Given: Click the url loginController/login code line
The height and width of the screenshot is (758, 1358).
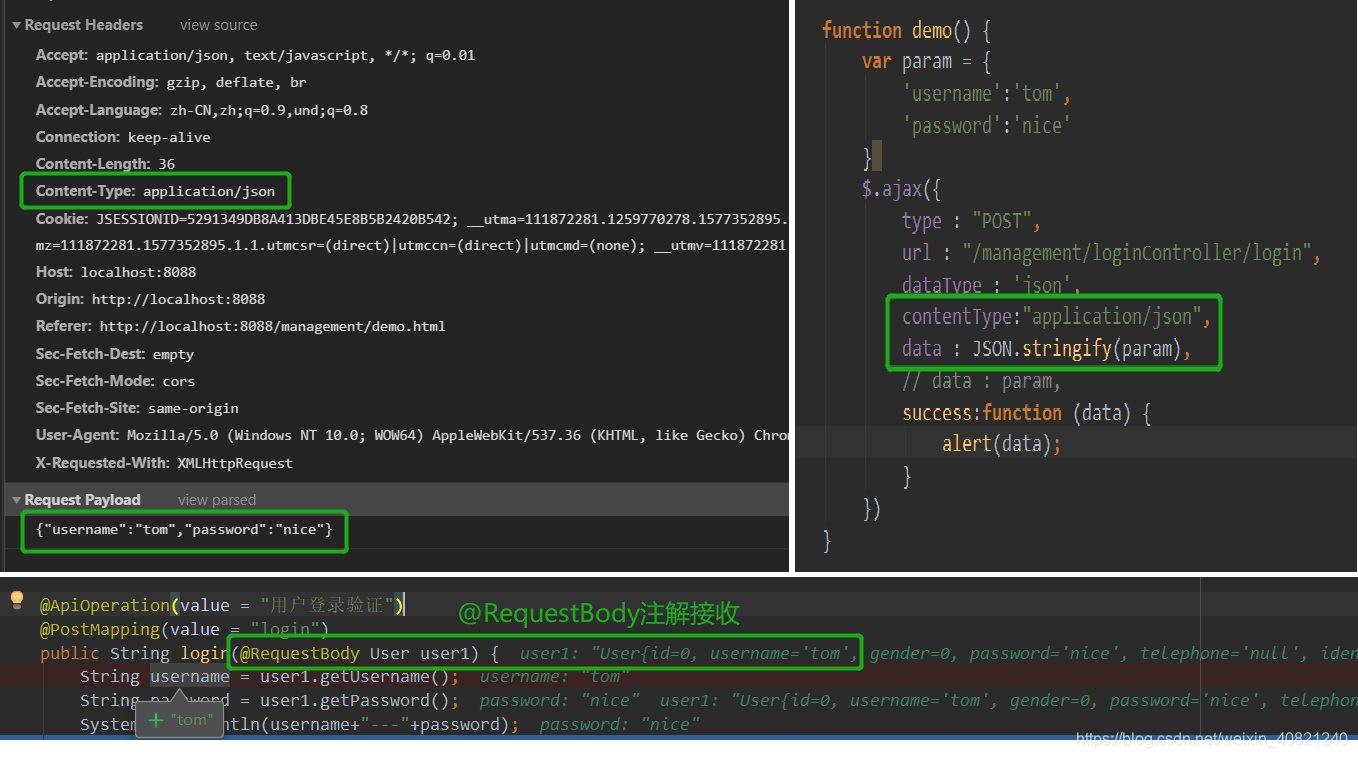Looking at the screenshot, I should point(1112,252).
